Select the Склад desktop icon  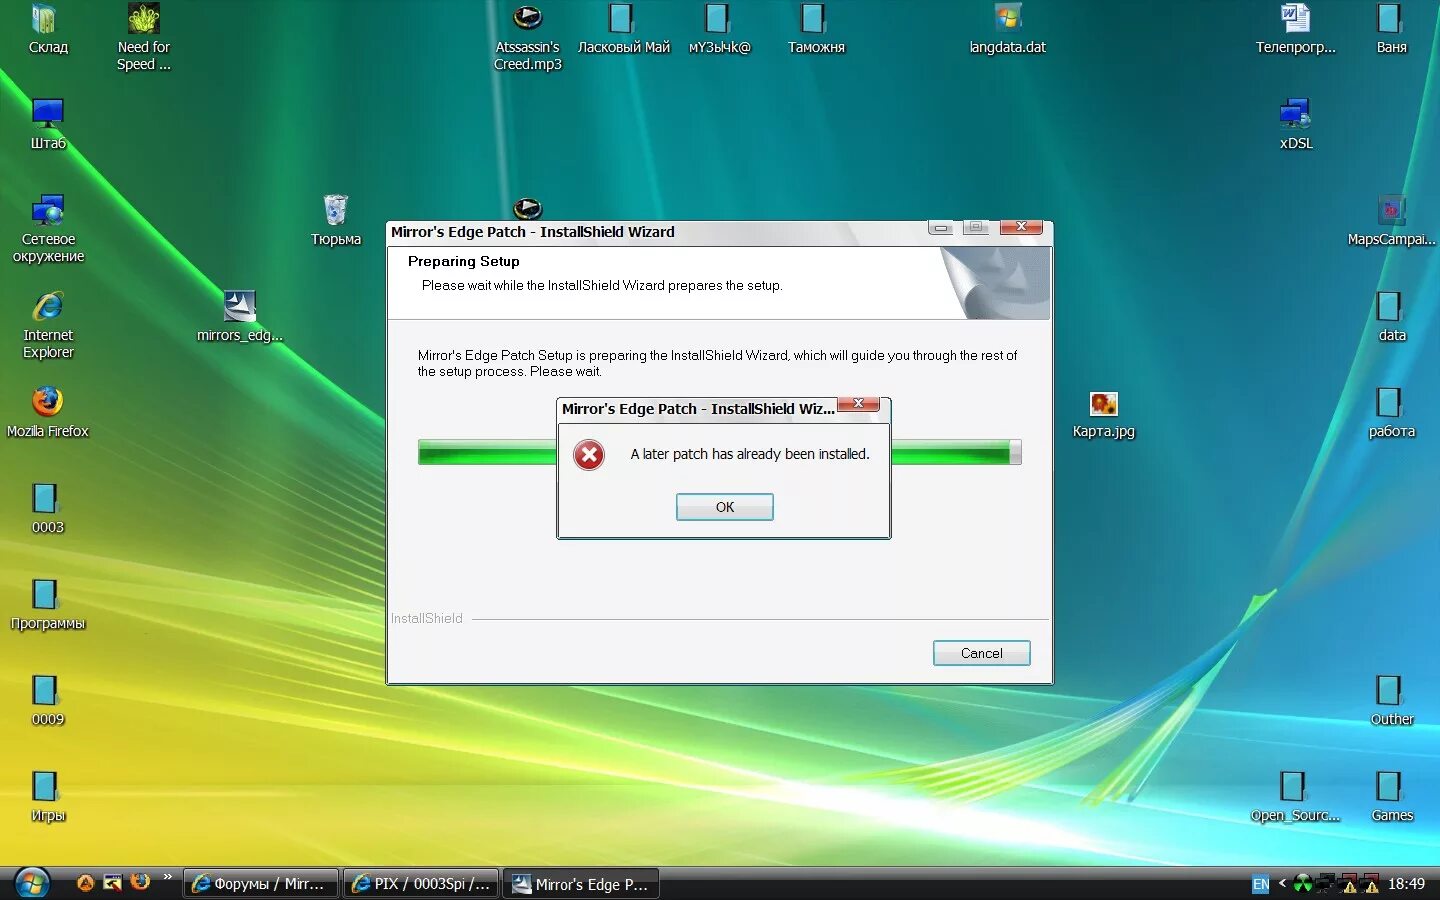(47, 29)
